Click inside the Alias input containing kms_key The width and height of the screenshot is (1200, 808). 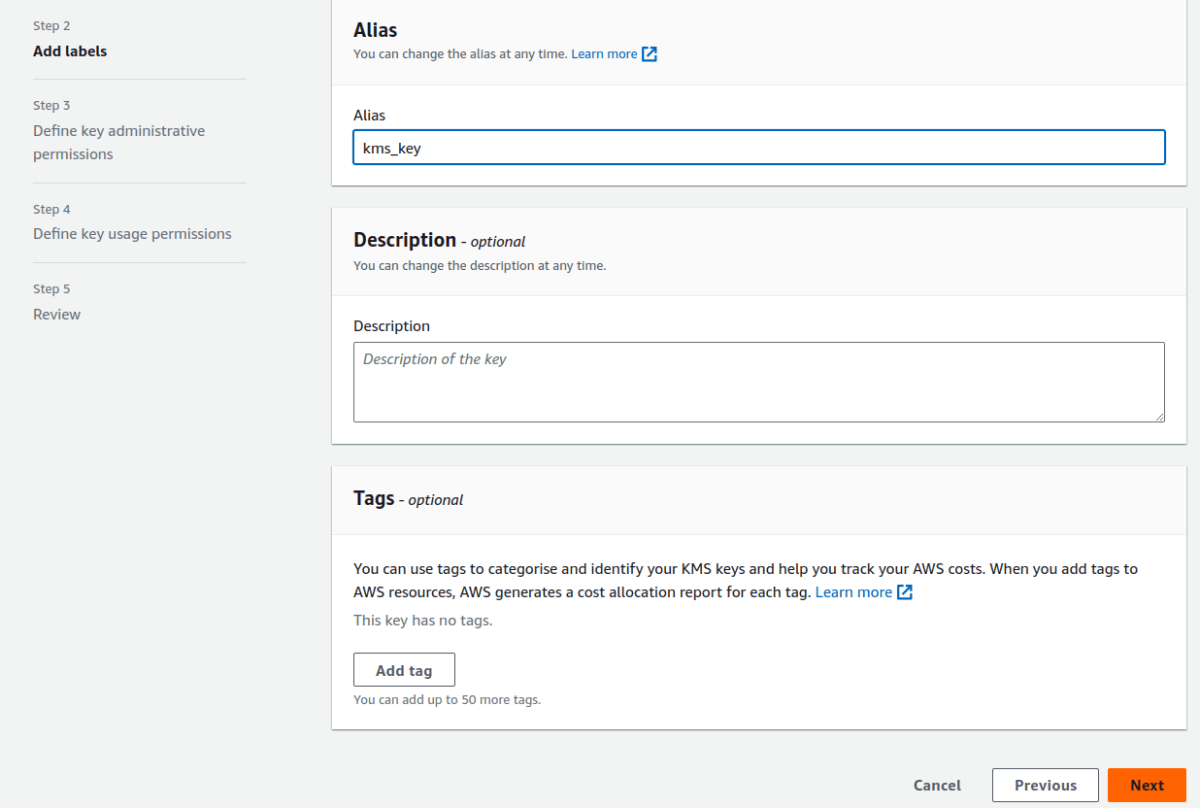[758, 147]
